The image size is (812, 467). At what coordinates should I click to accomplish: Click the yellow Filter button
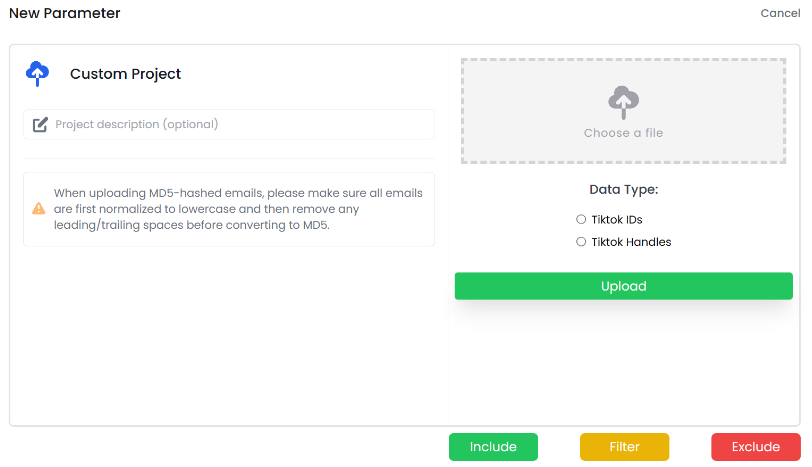[x=624, y=447]
